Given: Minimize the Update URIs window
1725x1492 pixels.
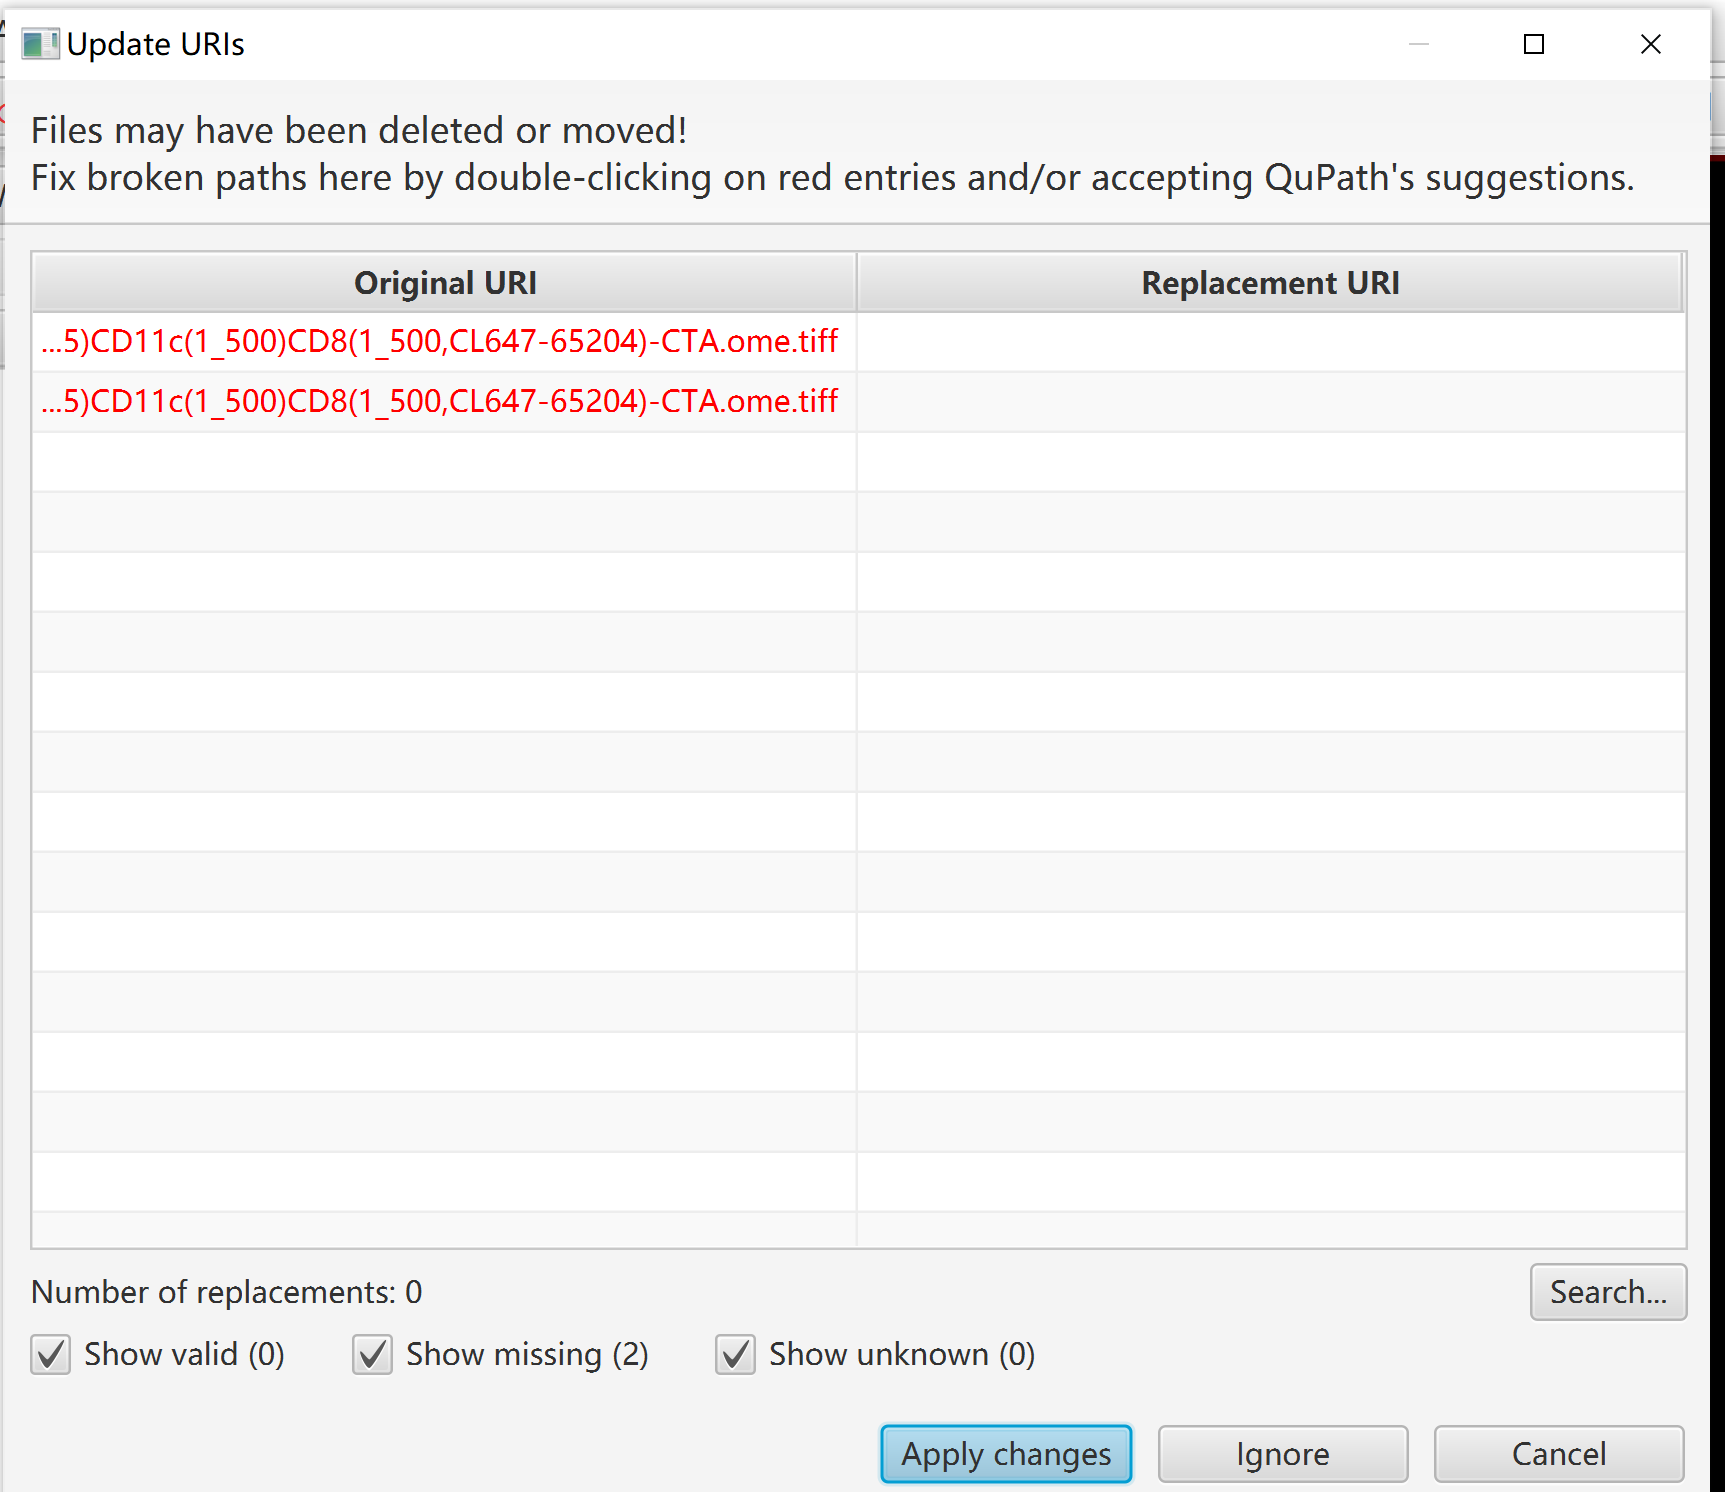Looking at the screenshot, I should point(1418,44).
